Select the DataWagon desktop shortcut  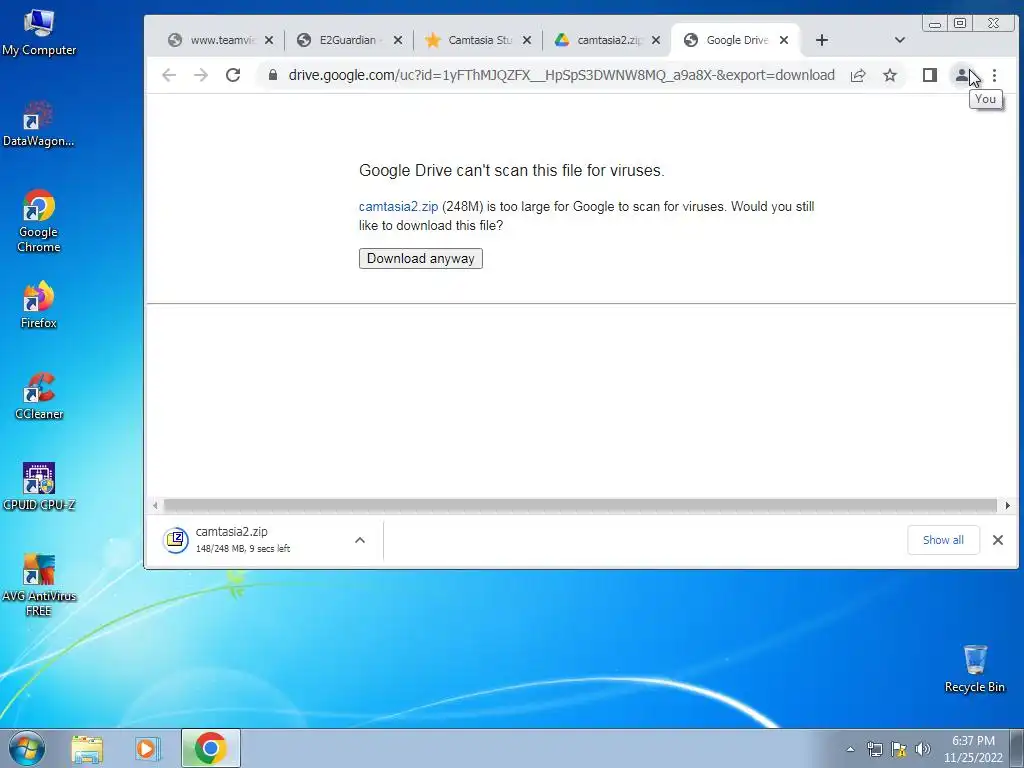point(39,124)
